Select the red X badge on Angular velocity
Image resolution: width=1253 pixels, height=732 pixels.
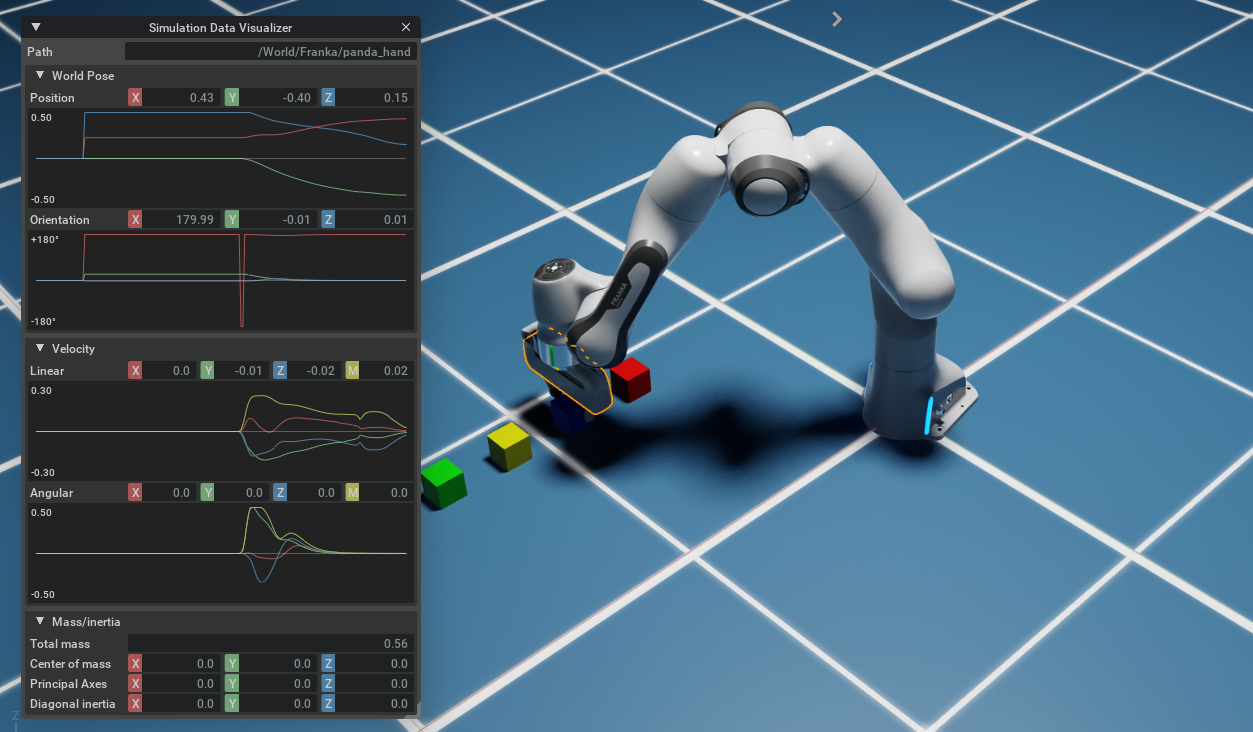tap(135, 492)
